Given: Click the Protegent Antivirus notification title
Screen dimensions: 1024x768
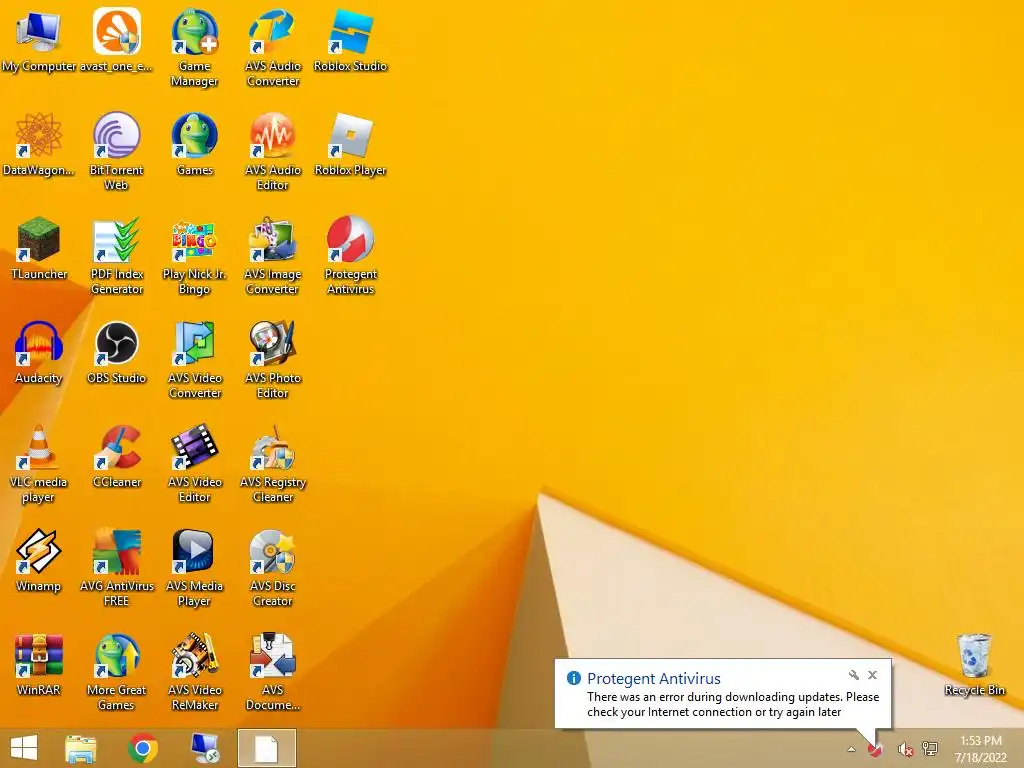Looking at the screenshot, I should [654, 679].
